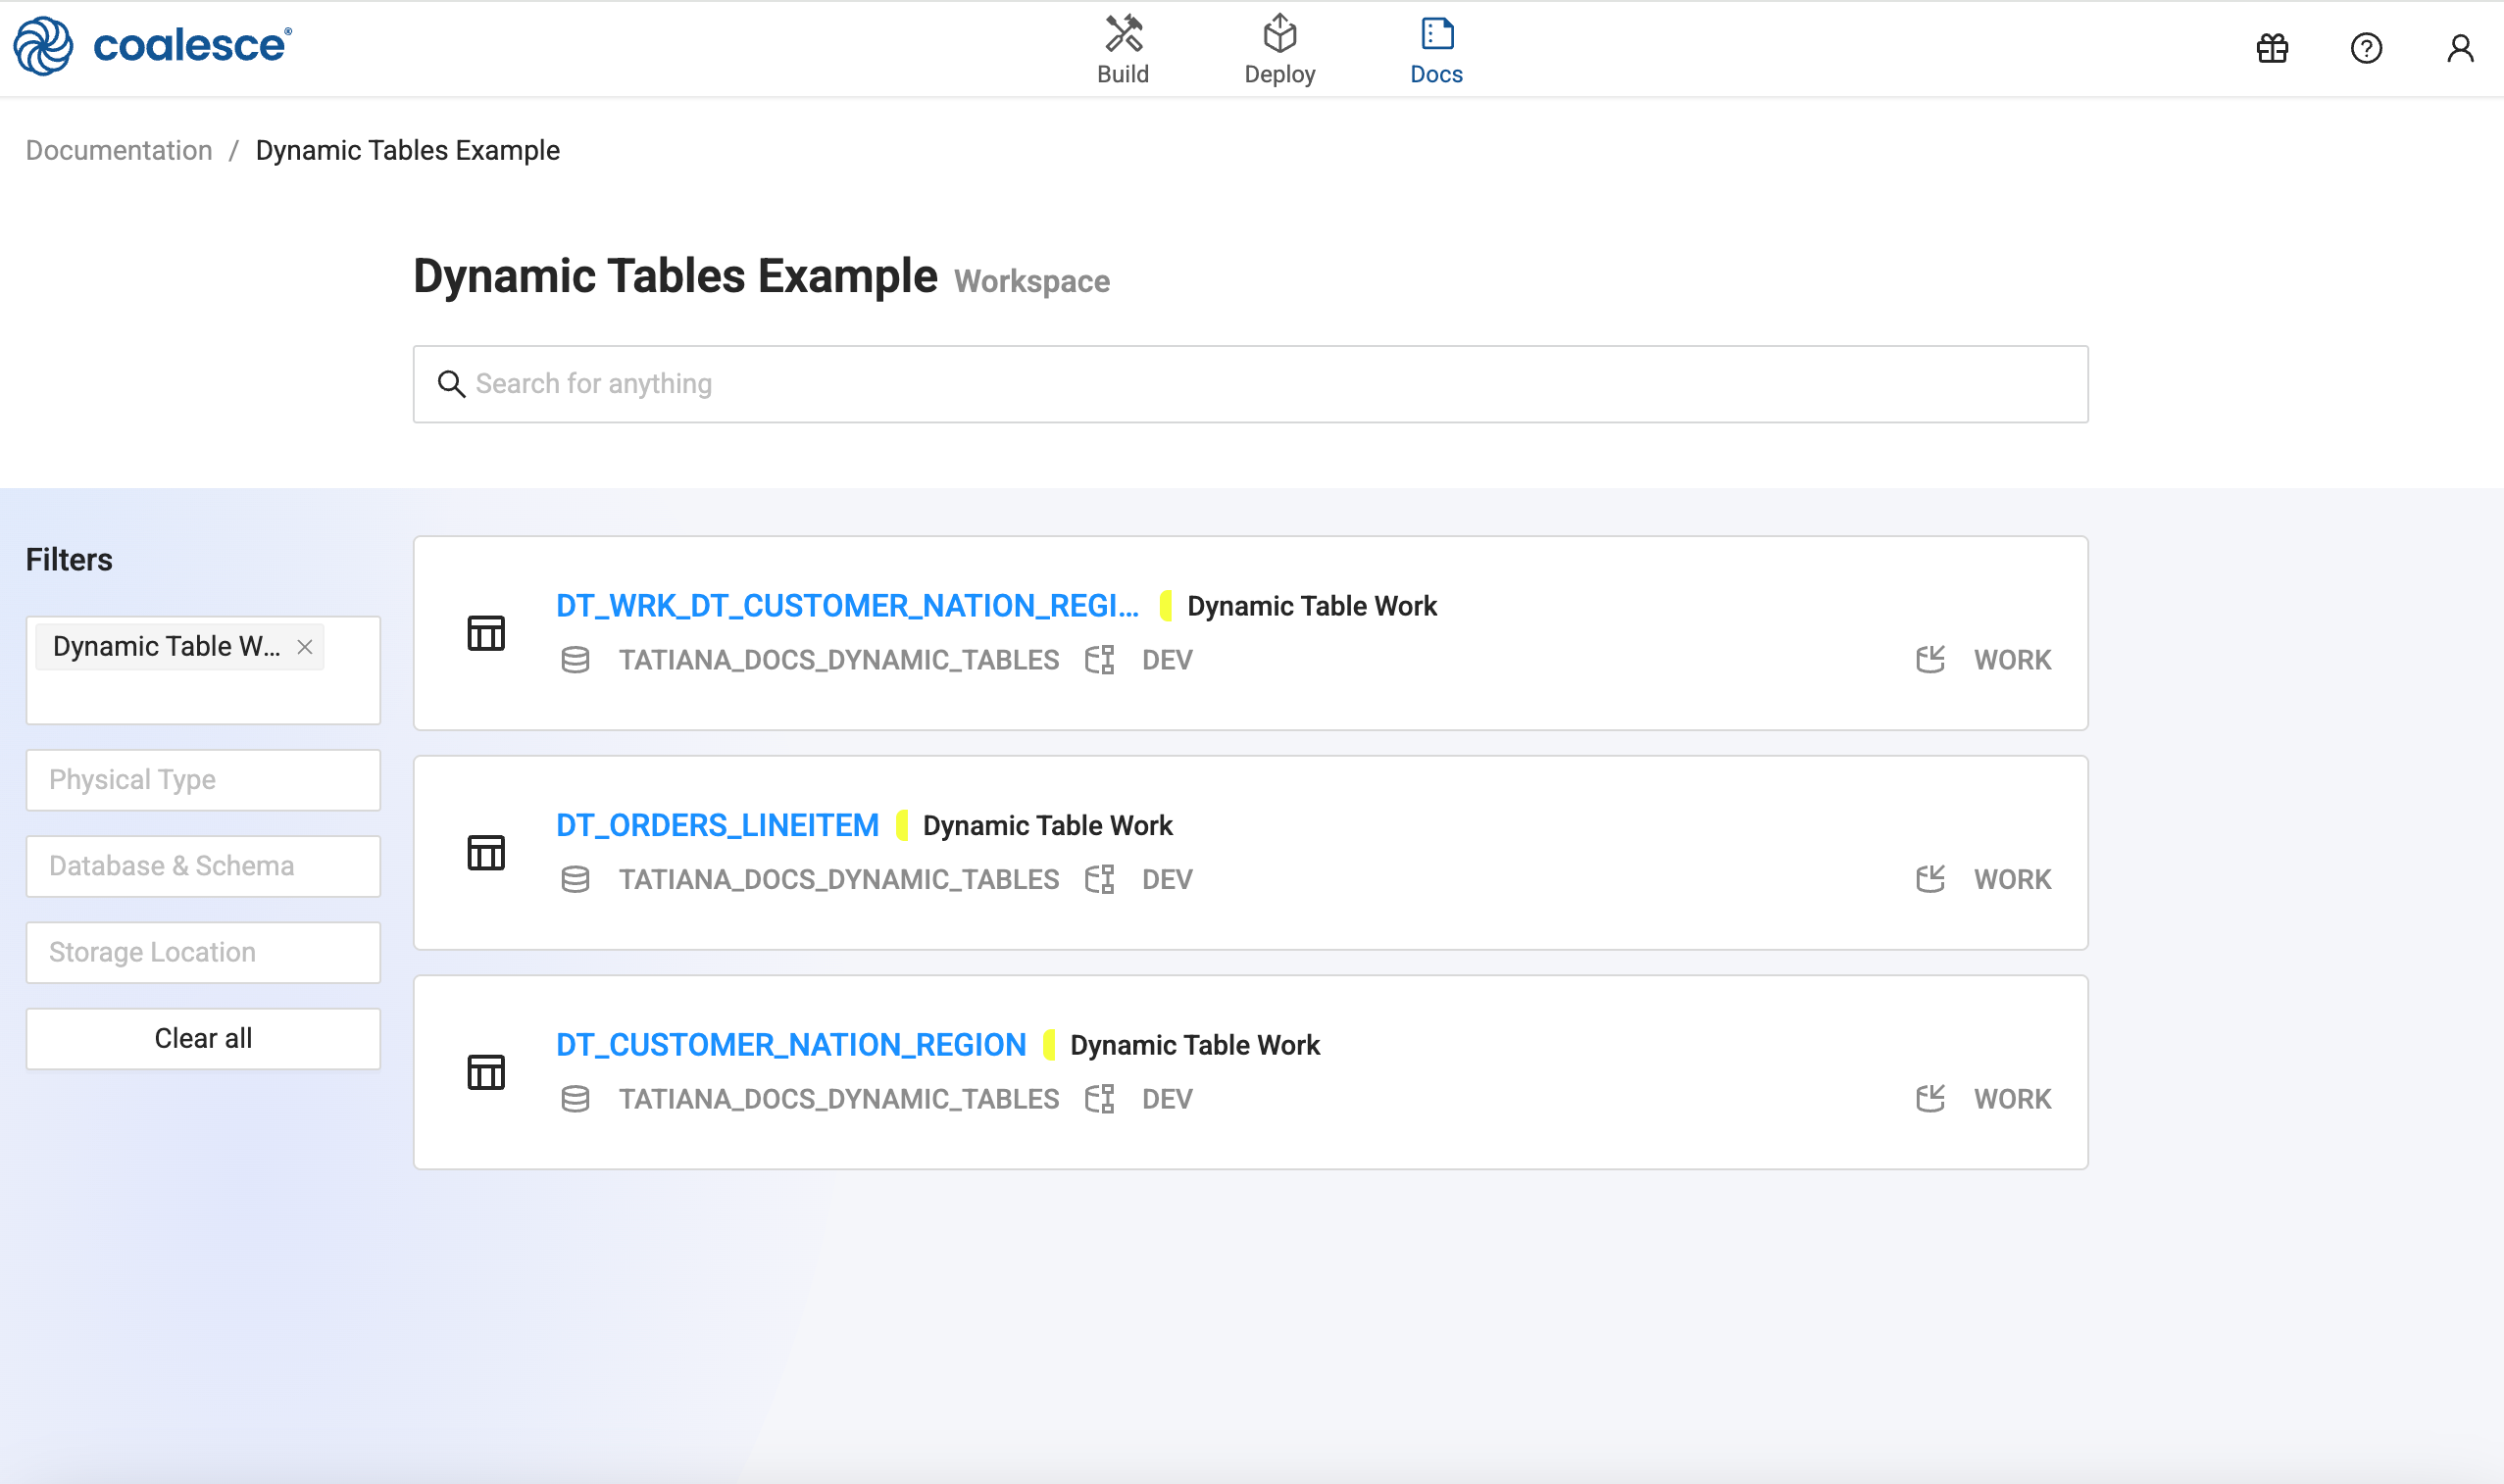Image resolution: width=2504 pixels, height=1484 pixels.
Task: Click storage icon beside WORK in DT_CUSTOMER_NATION_REGION card
Action: [1930, 1099]
